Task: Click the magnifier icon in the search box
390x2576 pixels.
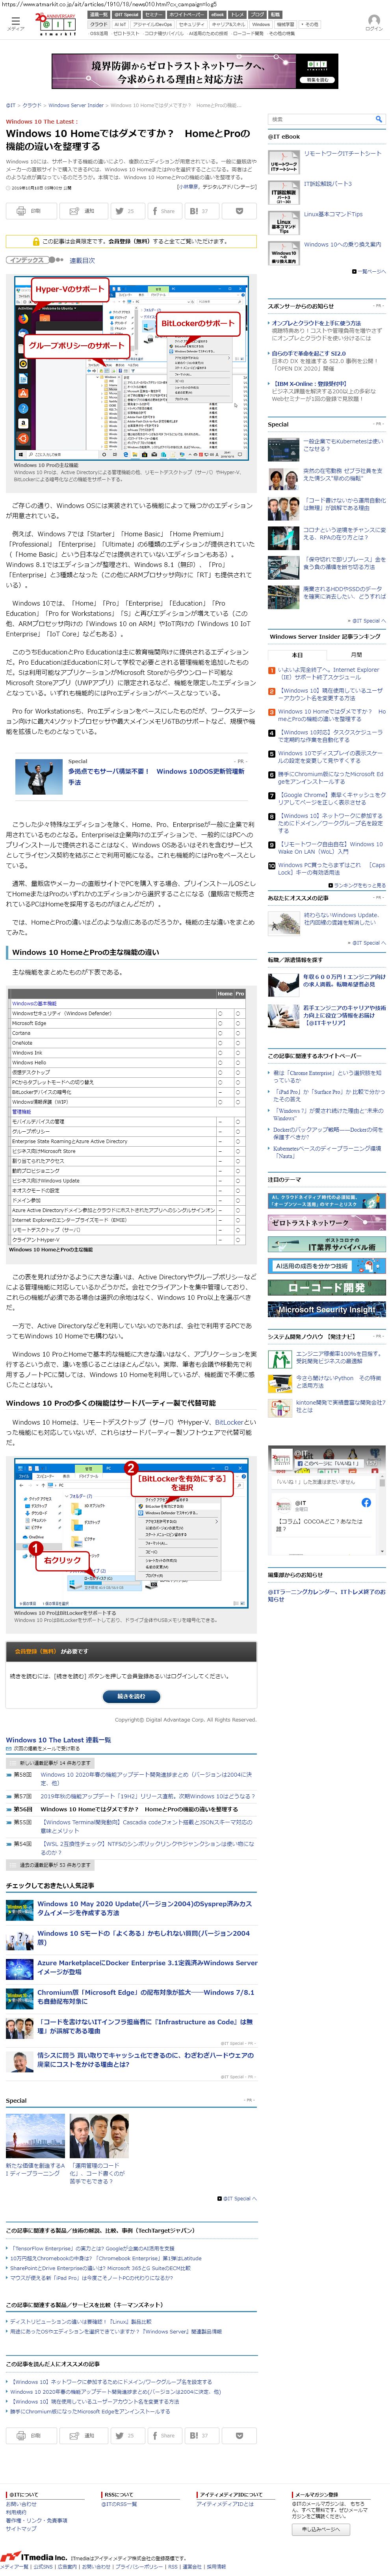Action: pos(378,118)
